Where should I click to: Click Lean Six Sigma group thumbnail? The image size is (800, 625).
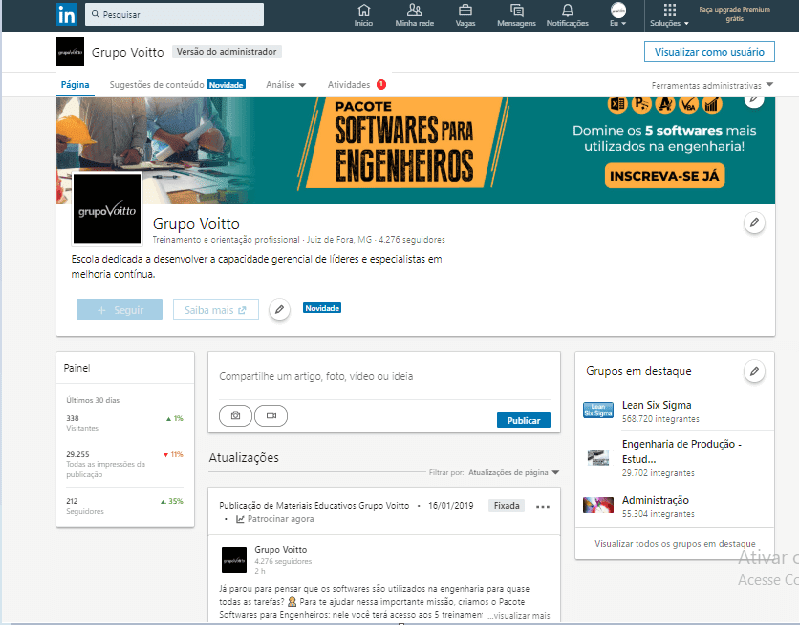[598, 410]
